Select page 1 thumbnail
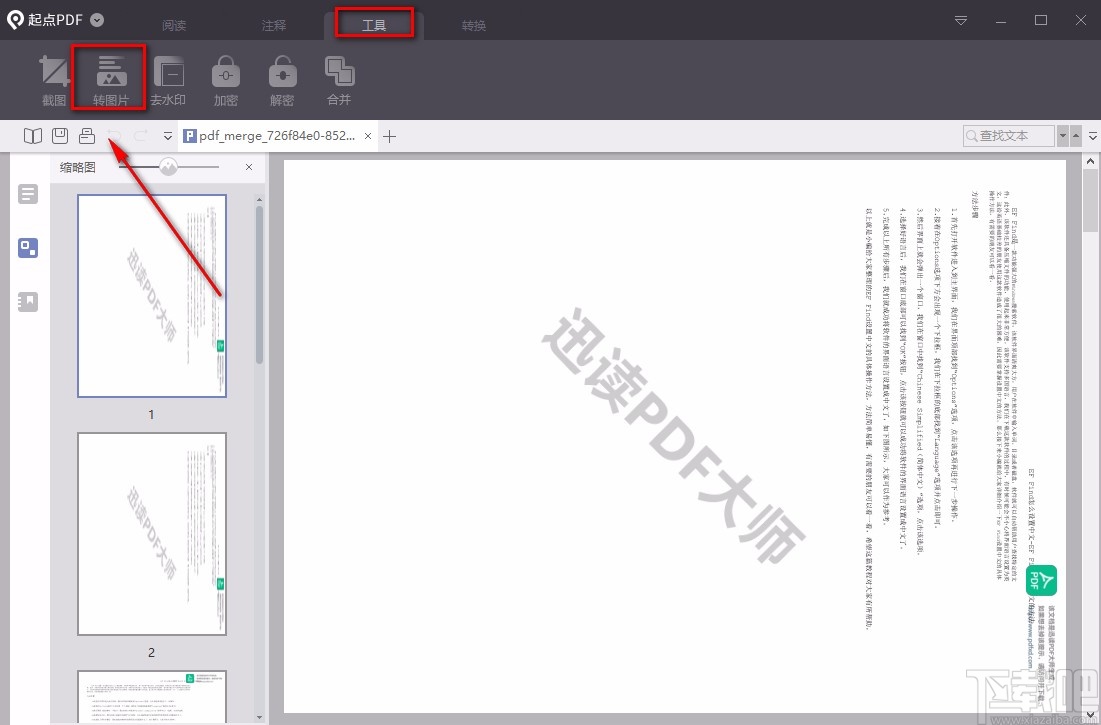This screenshot has height=725, width=1101. [x=152, y=295]
